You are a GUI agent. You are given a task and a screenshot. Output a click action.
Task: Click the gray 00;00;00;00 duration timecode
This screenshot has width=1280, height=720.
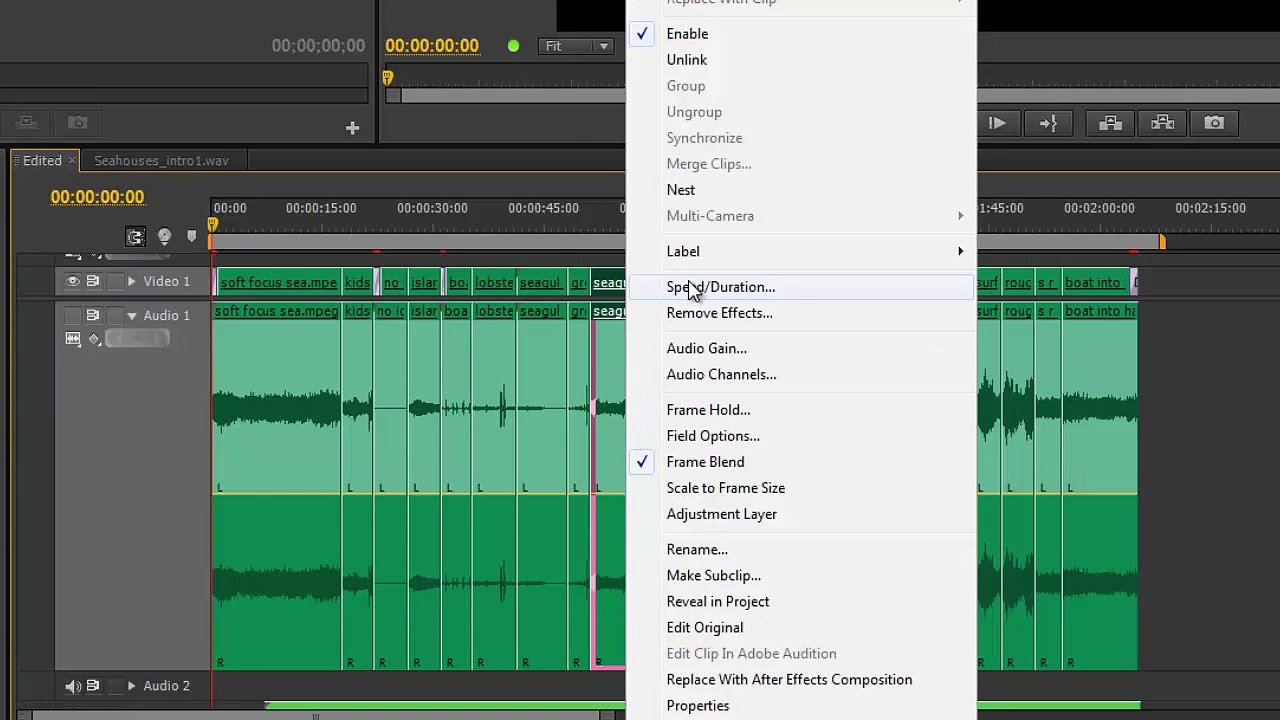318,46
